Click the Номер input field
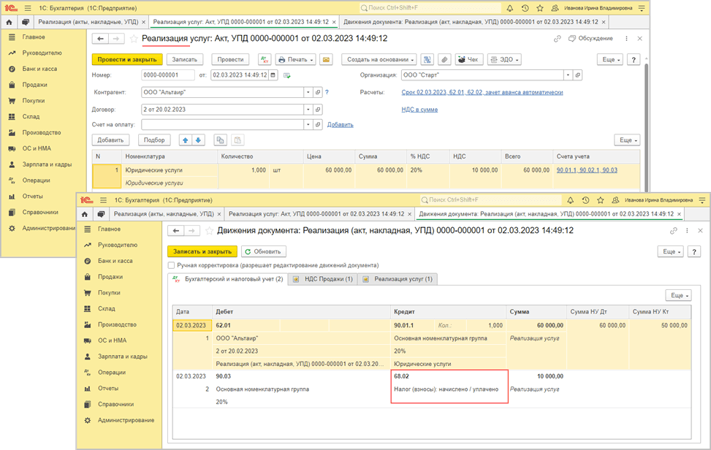 click(x=167, y=75)
